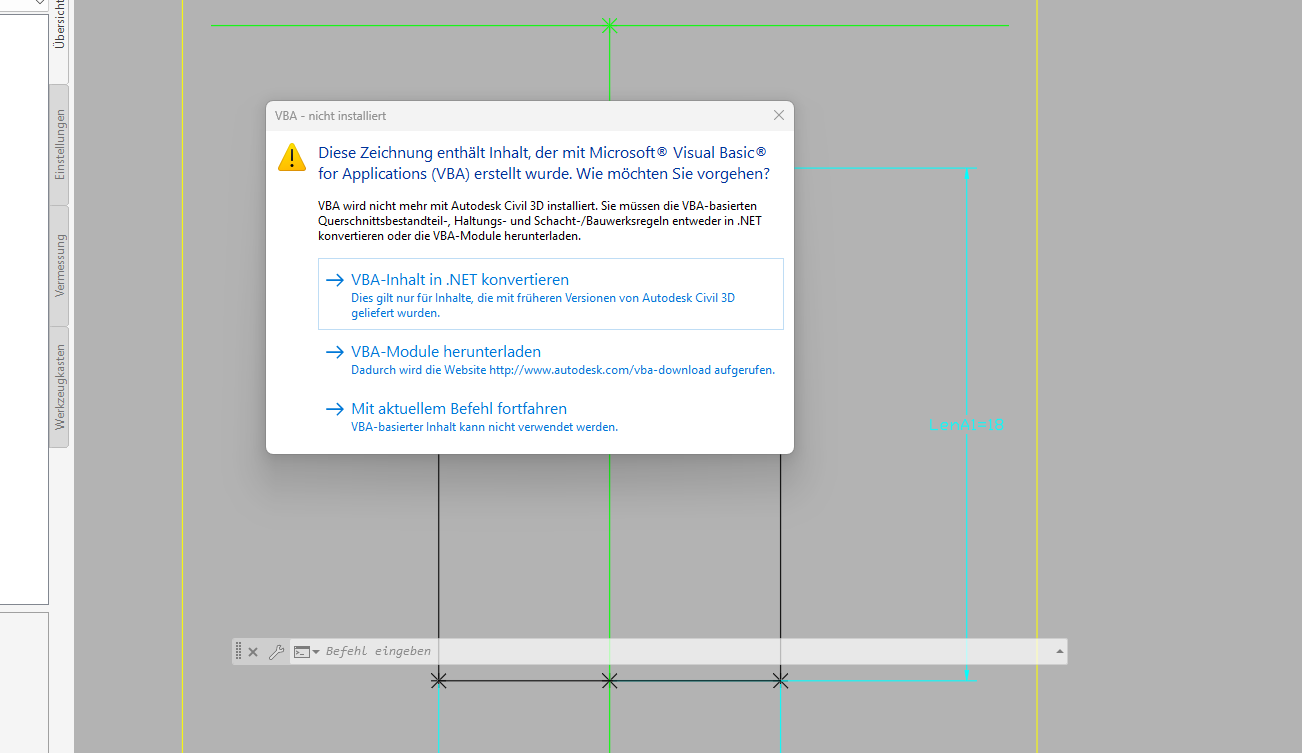1302x753 pixels.
Task: Open command line customize wrench icon
Action: pyautogui.click(x=277, y=652)
